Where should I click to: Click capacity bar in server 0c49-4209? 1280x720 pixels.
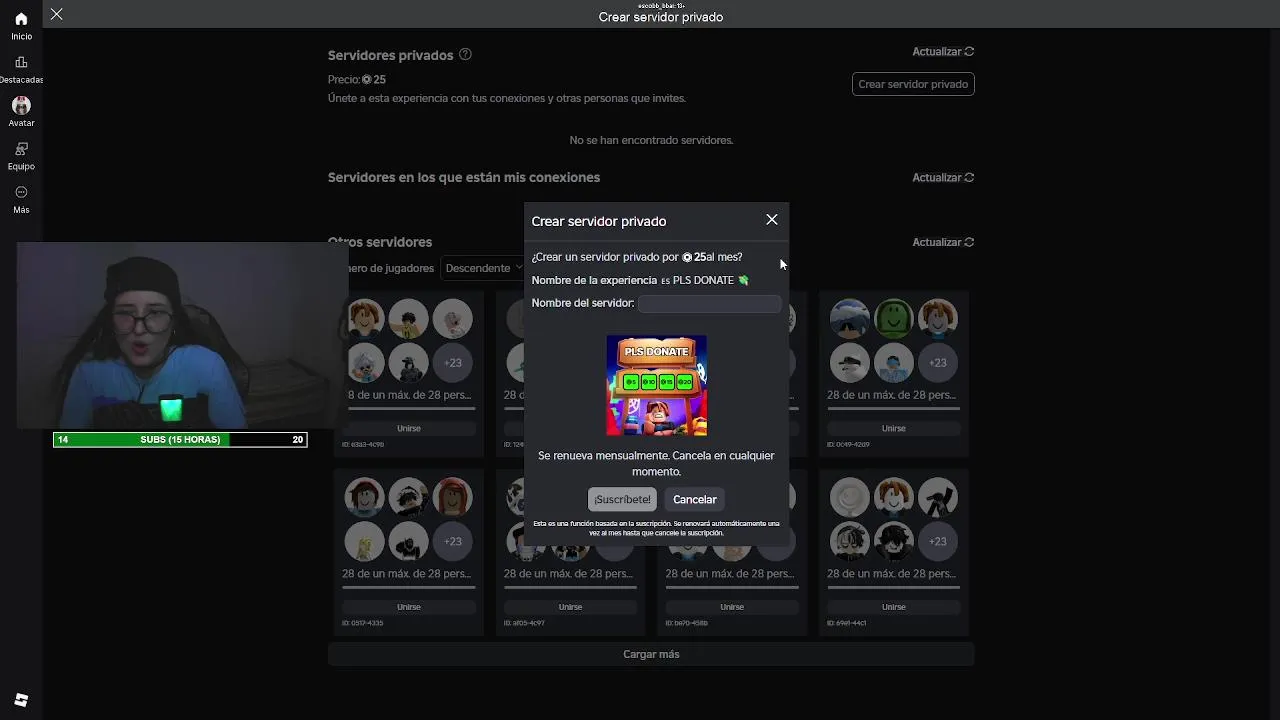pyautogui.click(x=894, y=409)
